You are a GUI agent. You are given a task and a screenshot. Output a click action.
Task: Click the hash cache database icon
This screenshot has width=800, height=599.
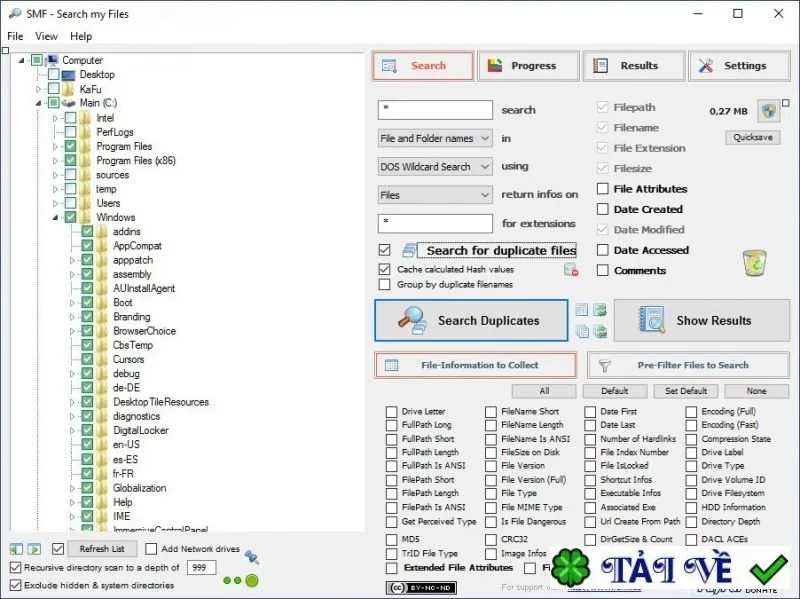tap(571, 269)
